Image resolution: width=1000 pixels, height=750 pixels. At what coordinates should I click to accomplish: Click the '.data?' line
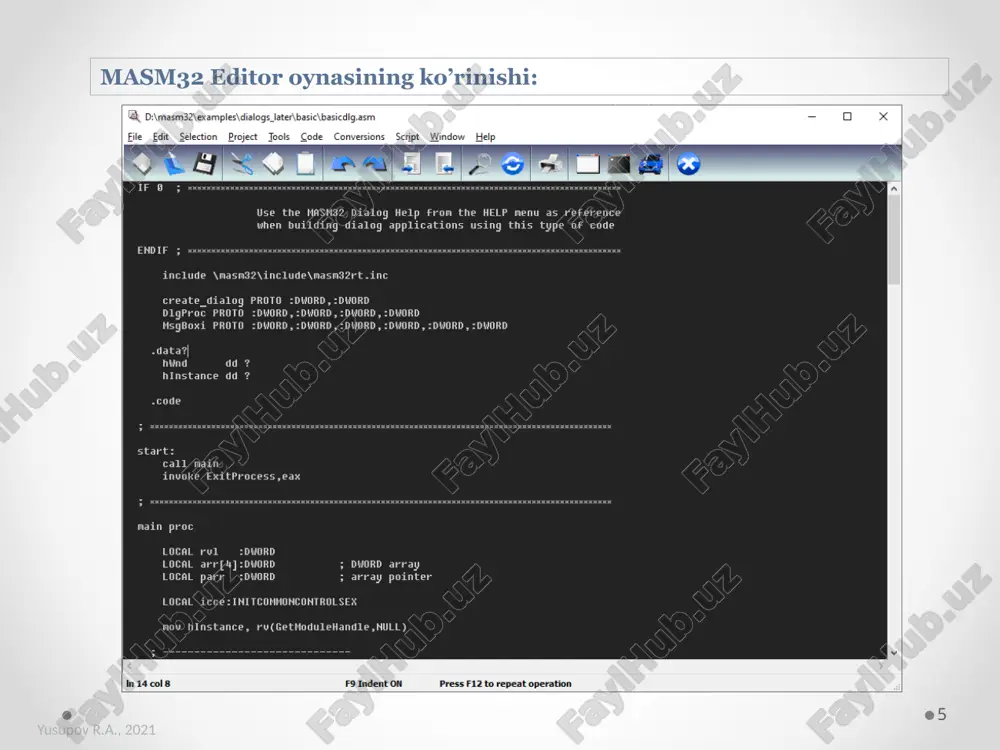[x=169, y=351]
